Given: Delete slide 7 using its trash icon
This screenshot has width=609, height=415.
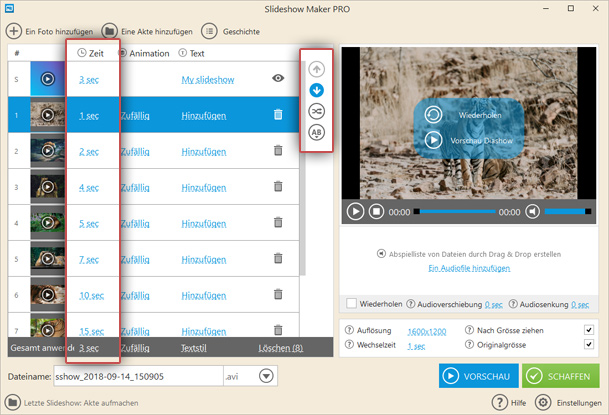Looking at the screenshot, I should (x=278, y=330).
